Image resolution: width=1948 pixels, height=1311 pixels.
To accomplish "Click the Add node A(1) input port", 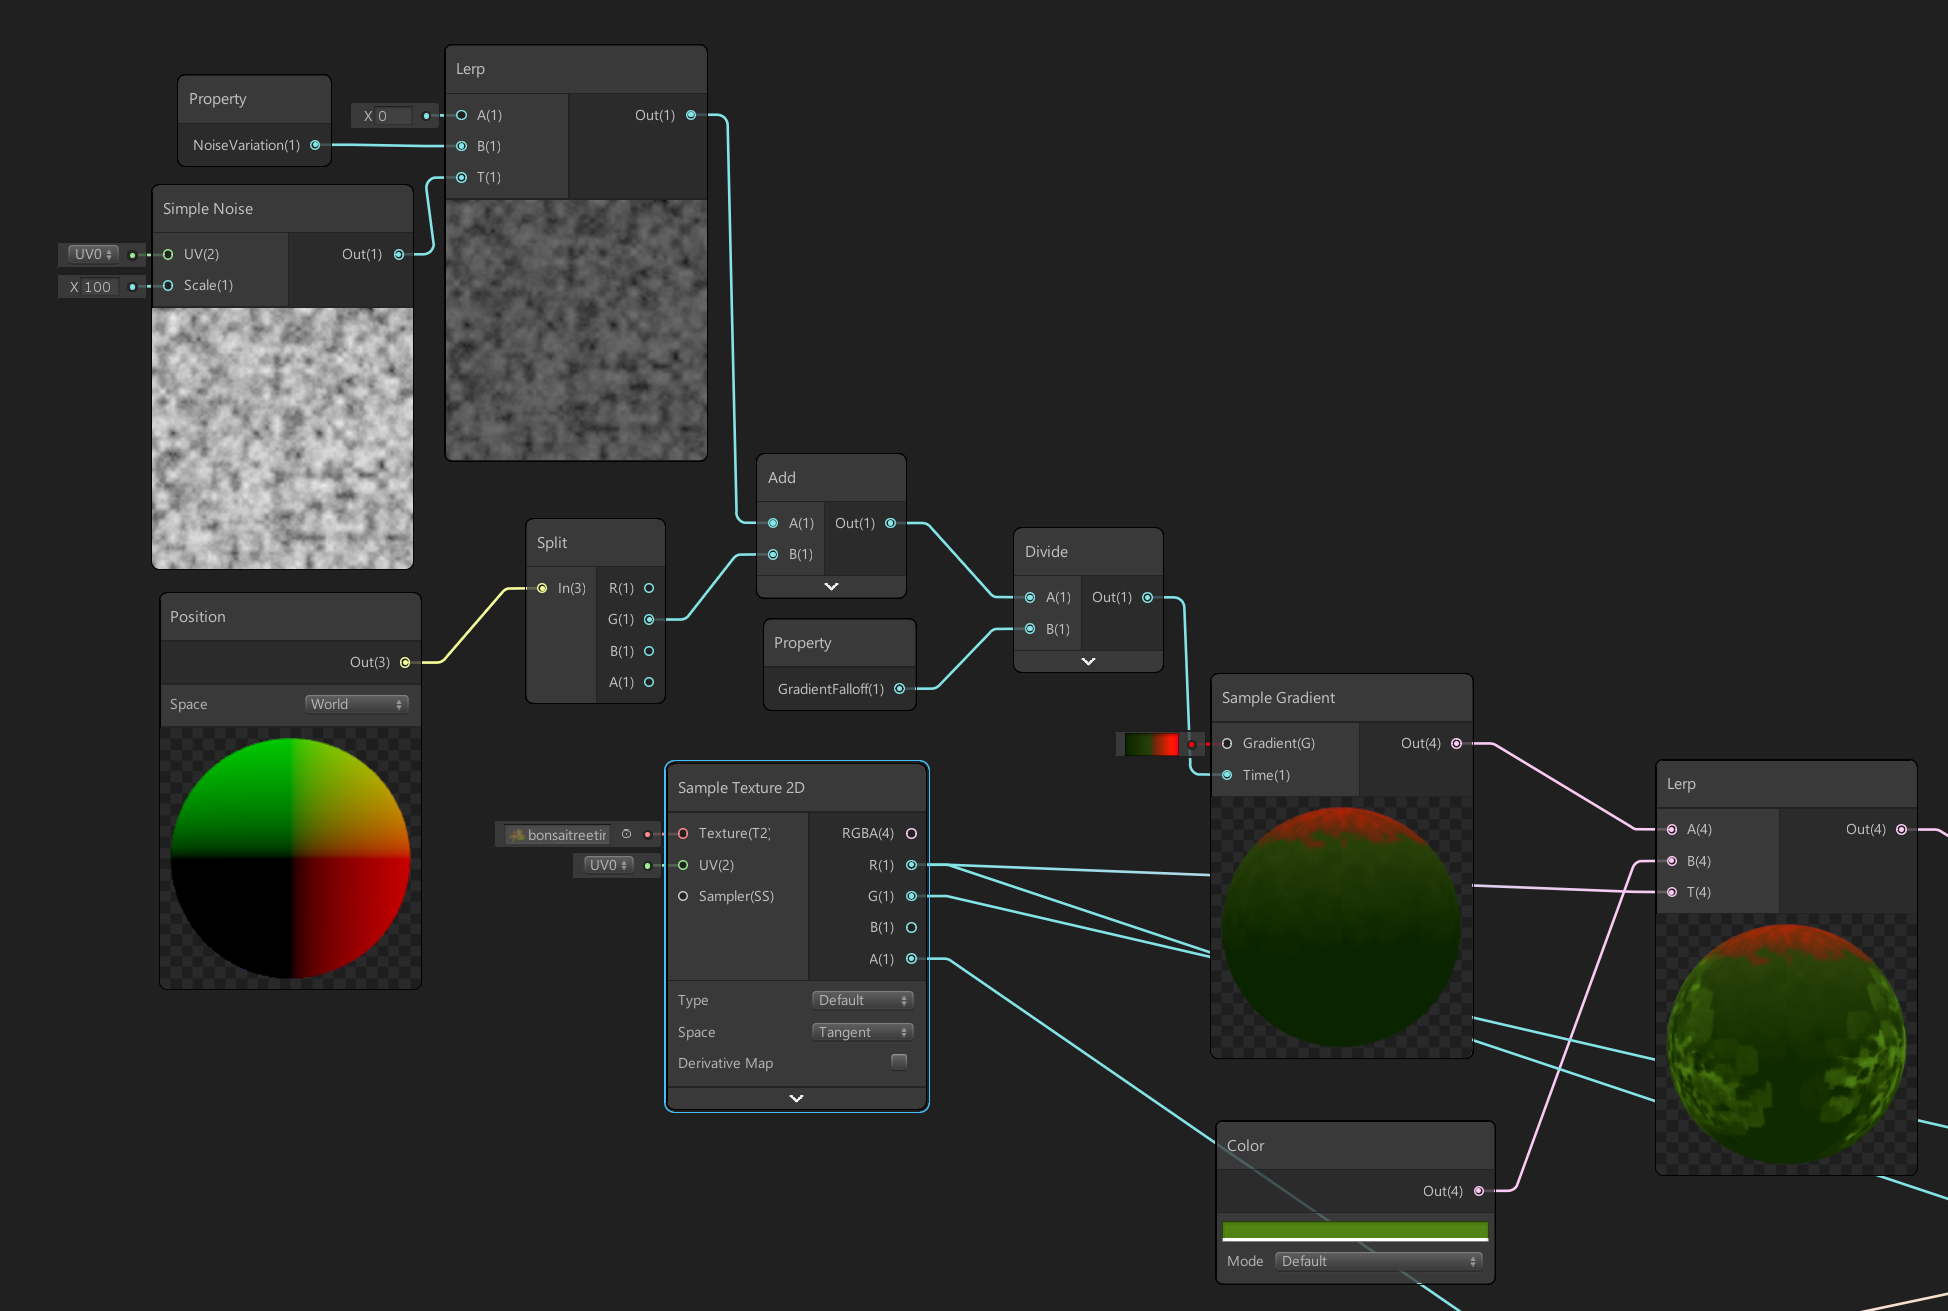I will pyautogui.click(x=773, y=523).
